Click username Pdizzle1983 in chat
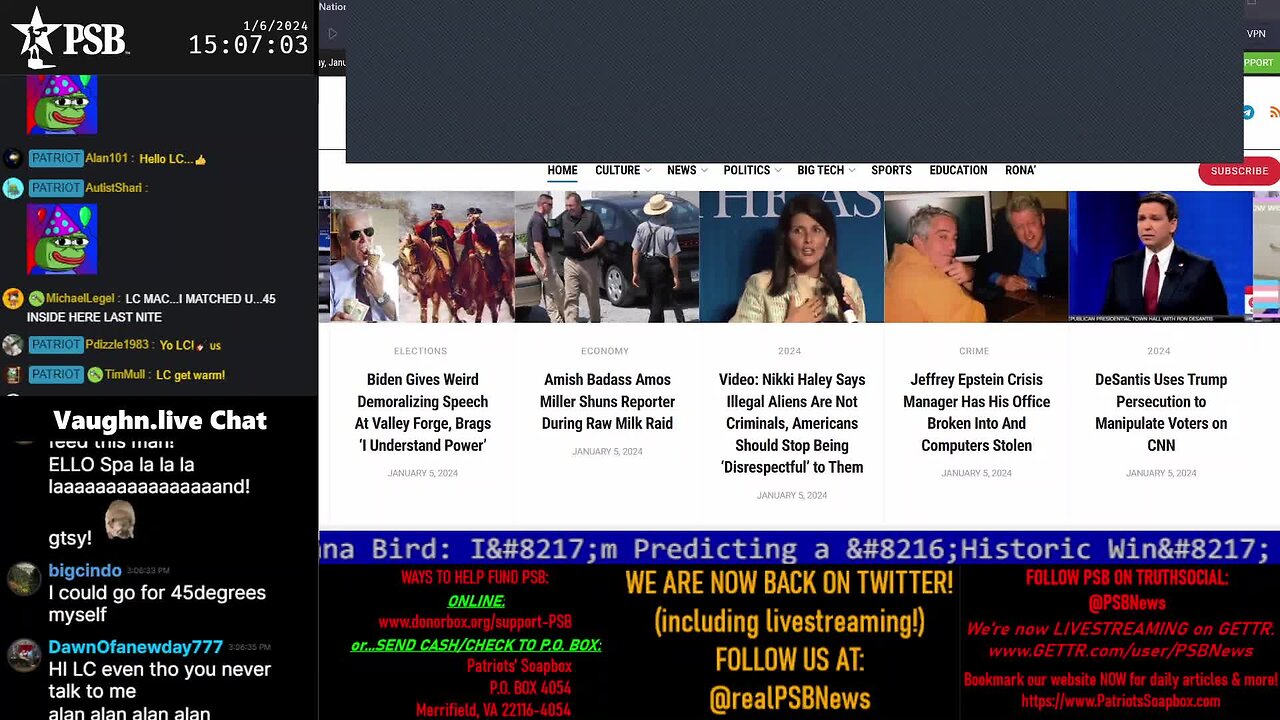1280x720 pixels. [117, 344]
